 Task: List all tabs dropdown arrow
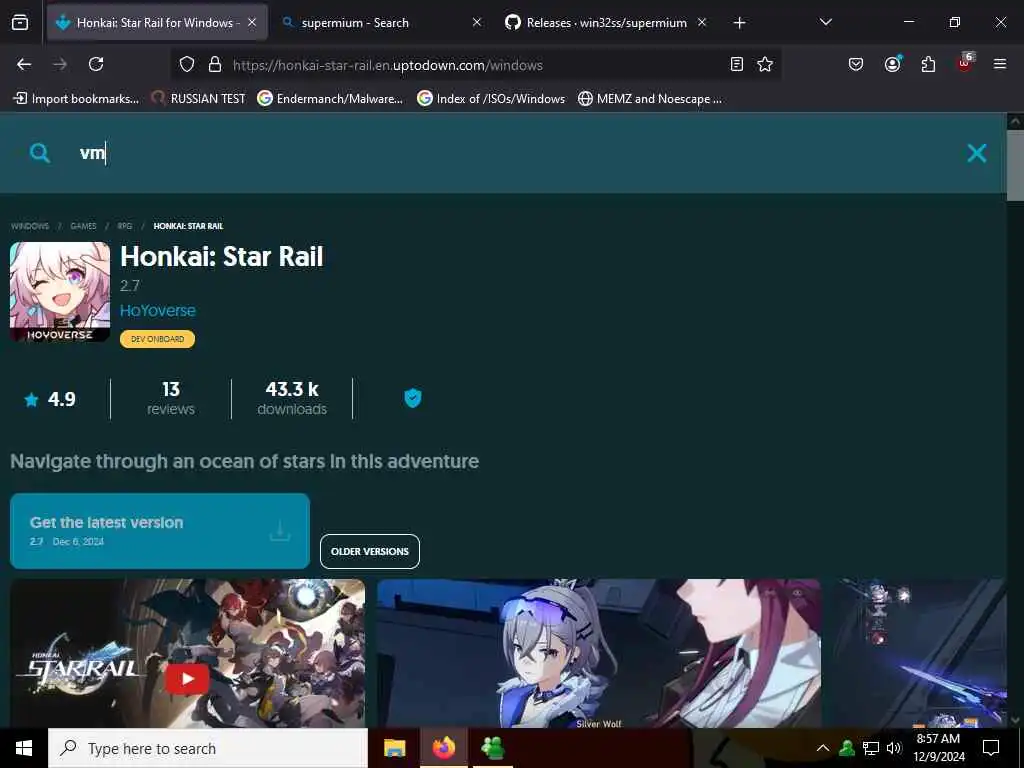(x=825, y=22)
